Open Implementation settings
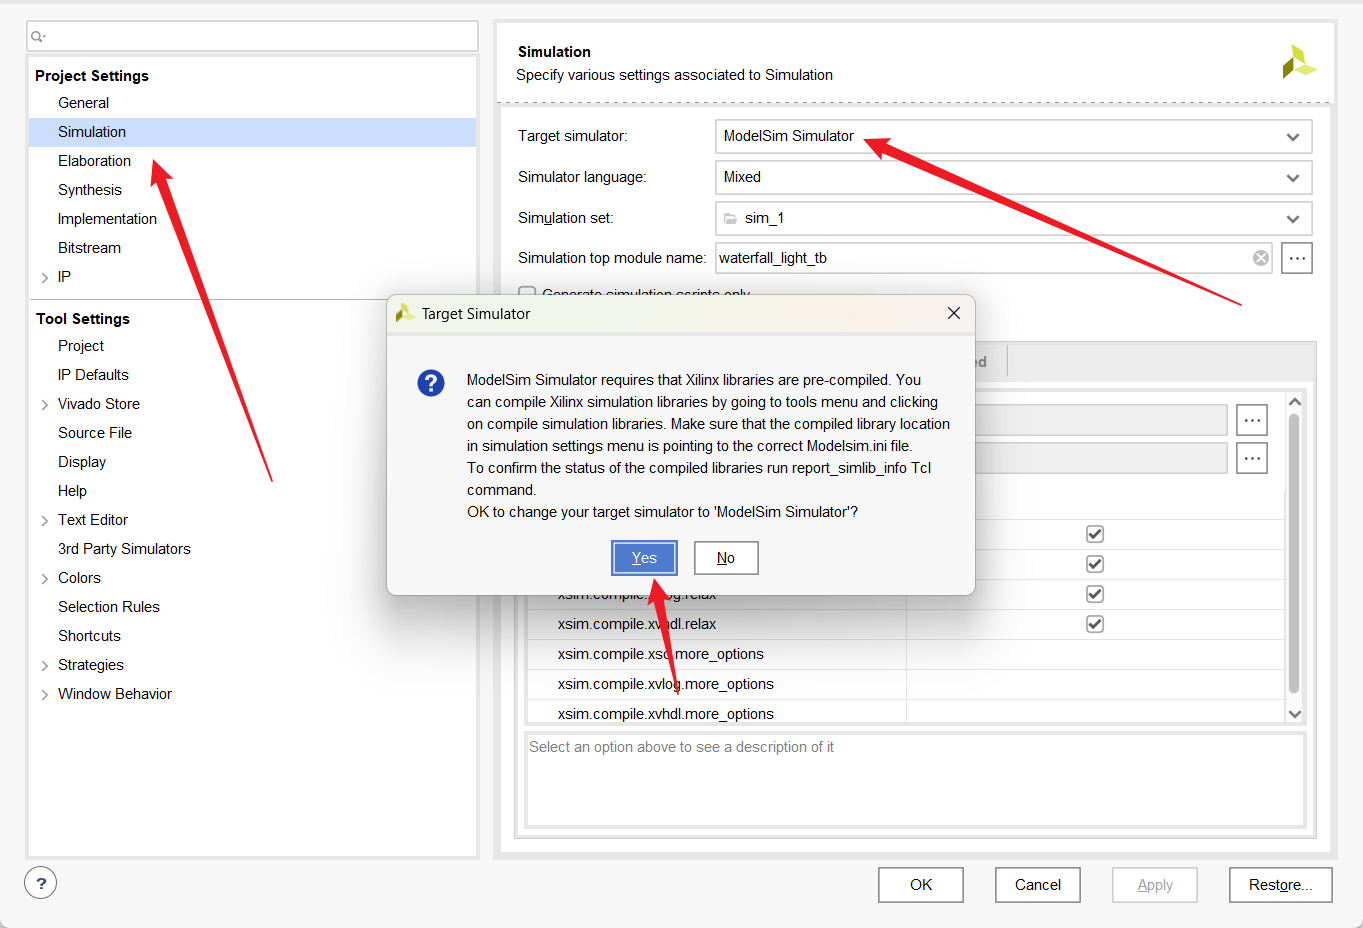This screenshot has width=1363, height=928. click(107, 219)
